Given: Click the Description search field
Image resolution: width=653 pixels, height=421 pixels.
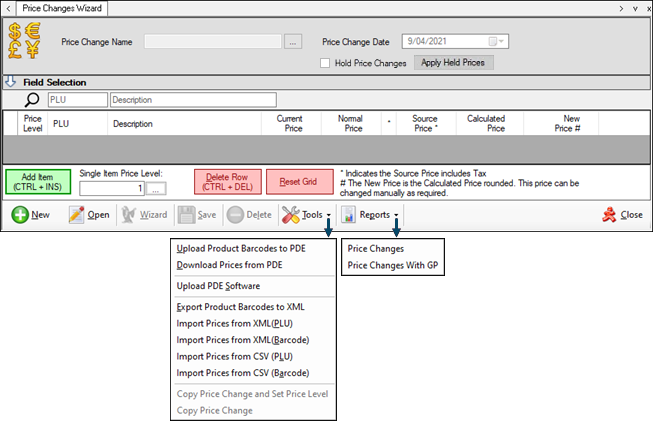Looking at the screenshot, I should pos(193,100).
